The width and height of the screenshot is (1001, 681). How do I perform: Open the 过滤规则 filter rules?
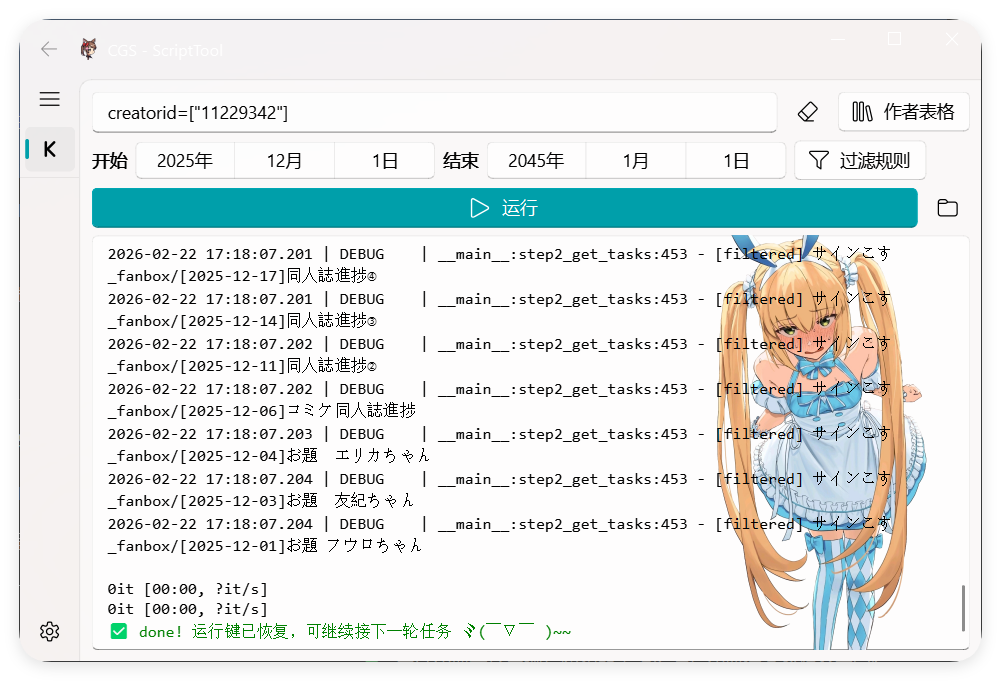click(859, 160)
